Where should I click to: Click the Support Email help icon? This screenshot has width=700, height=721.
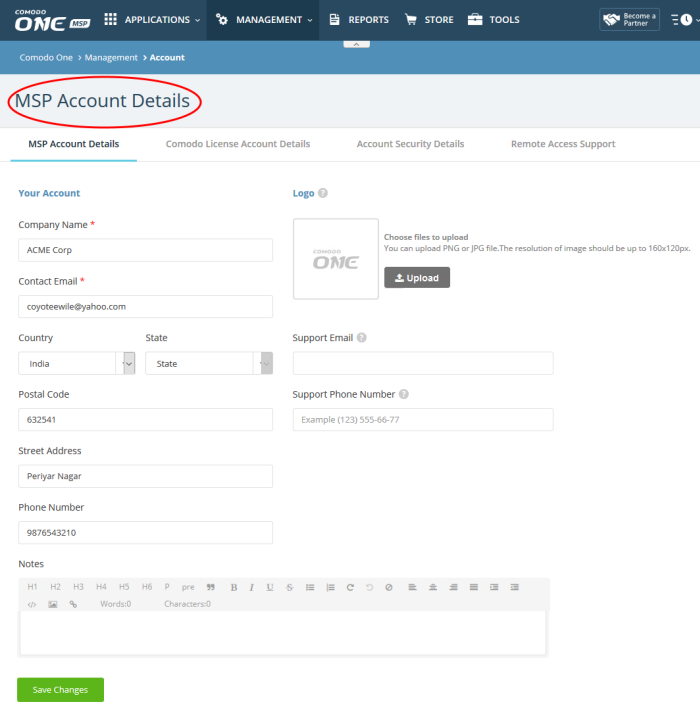tap(361, 338)
